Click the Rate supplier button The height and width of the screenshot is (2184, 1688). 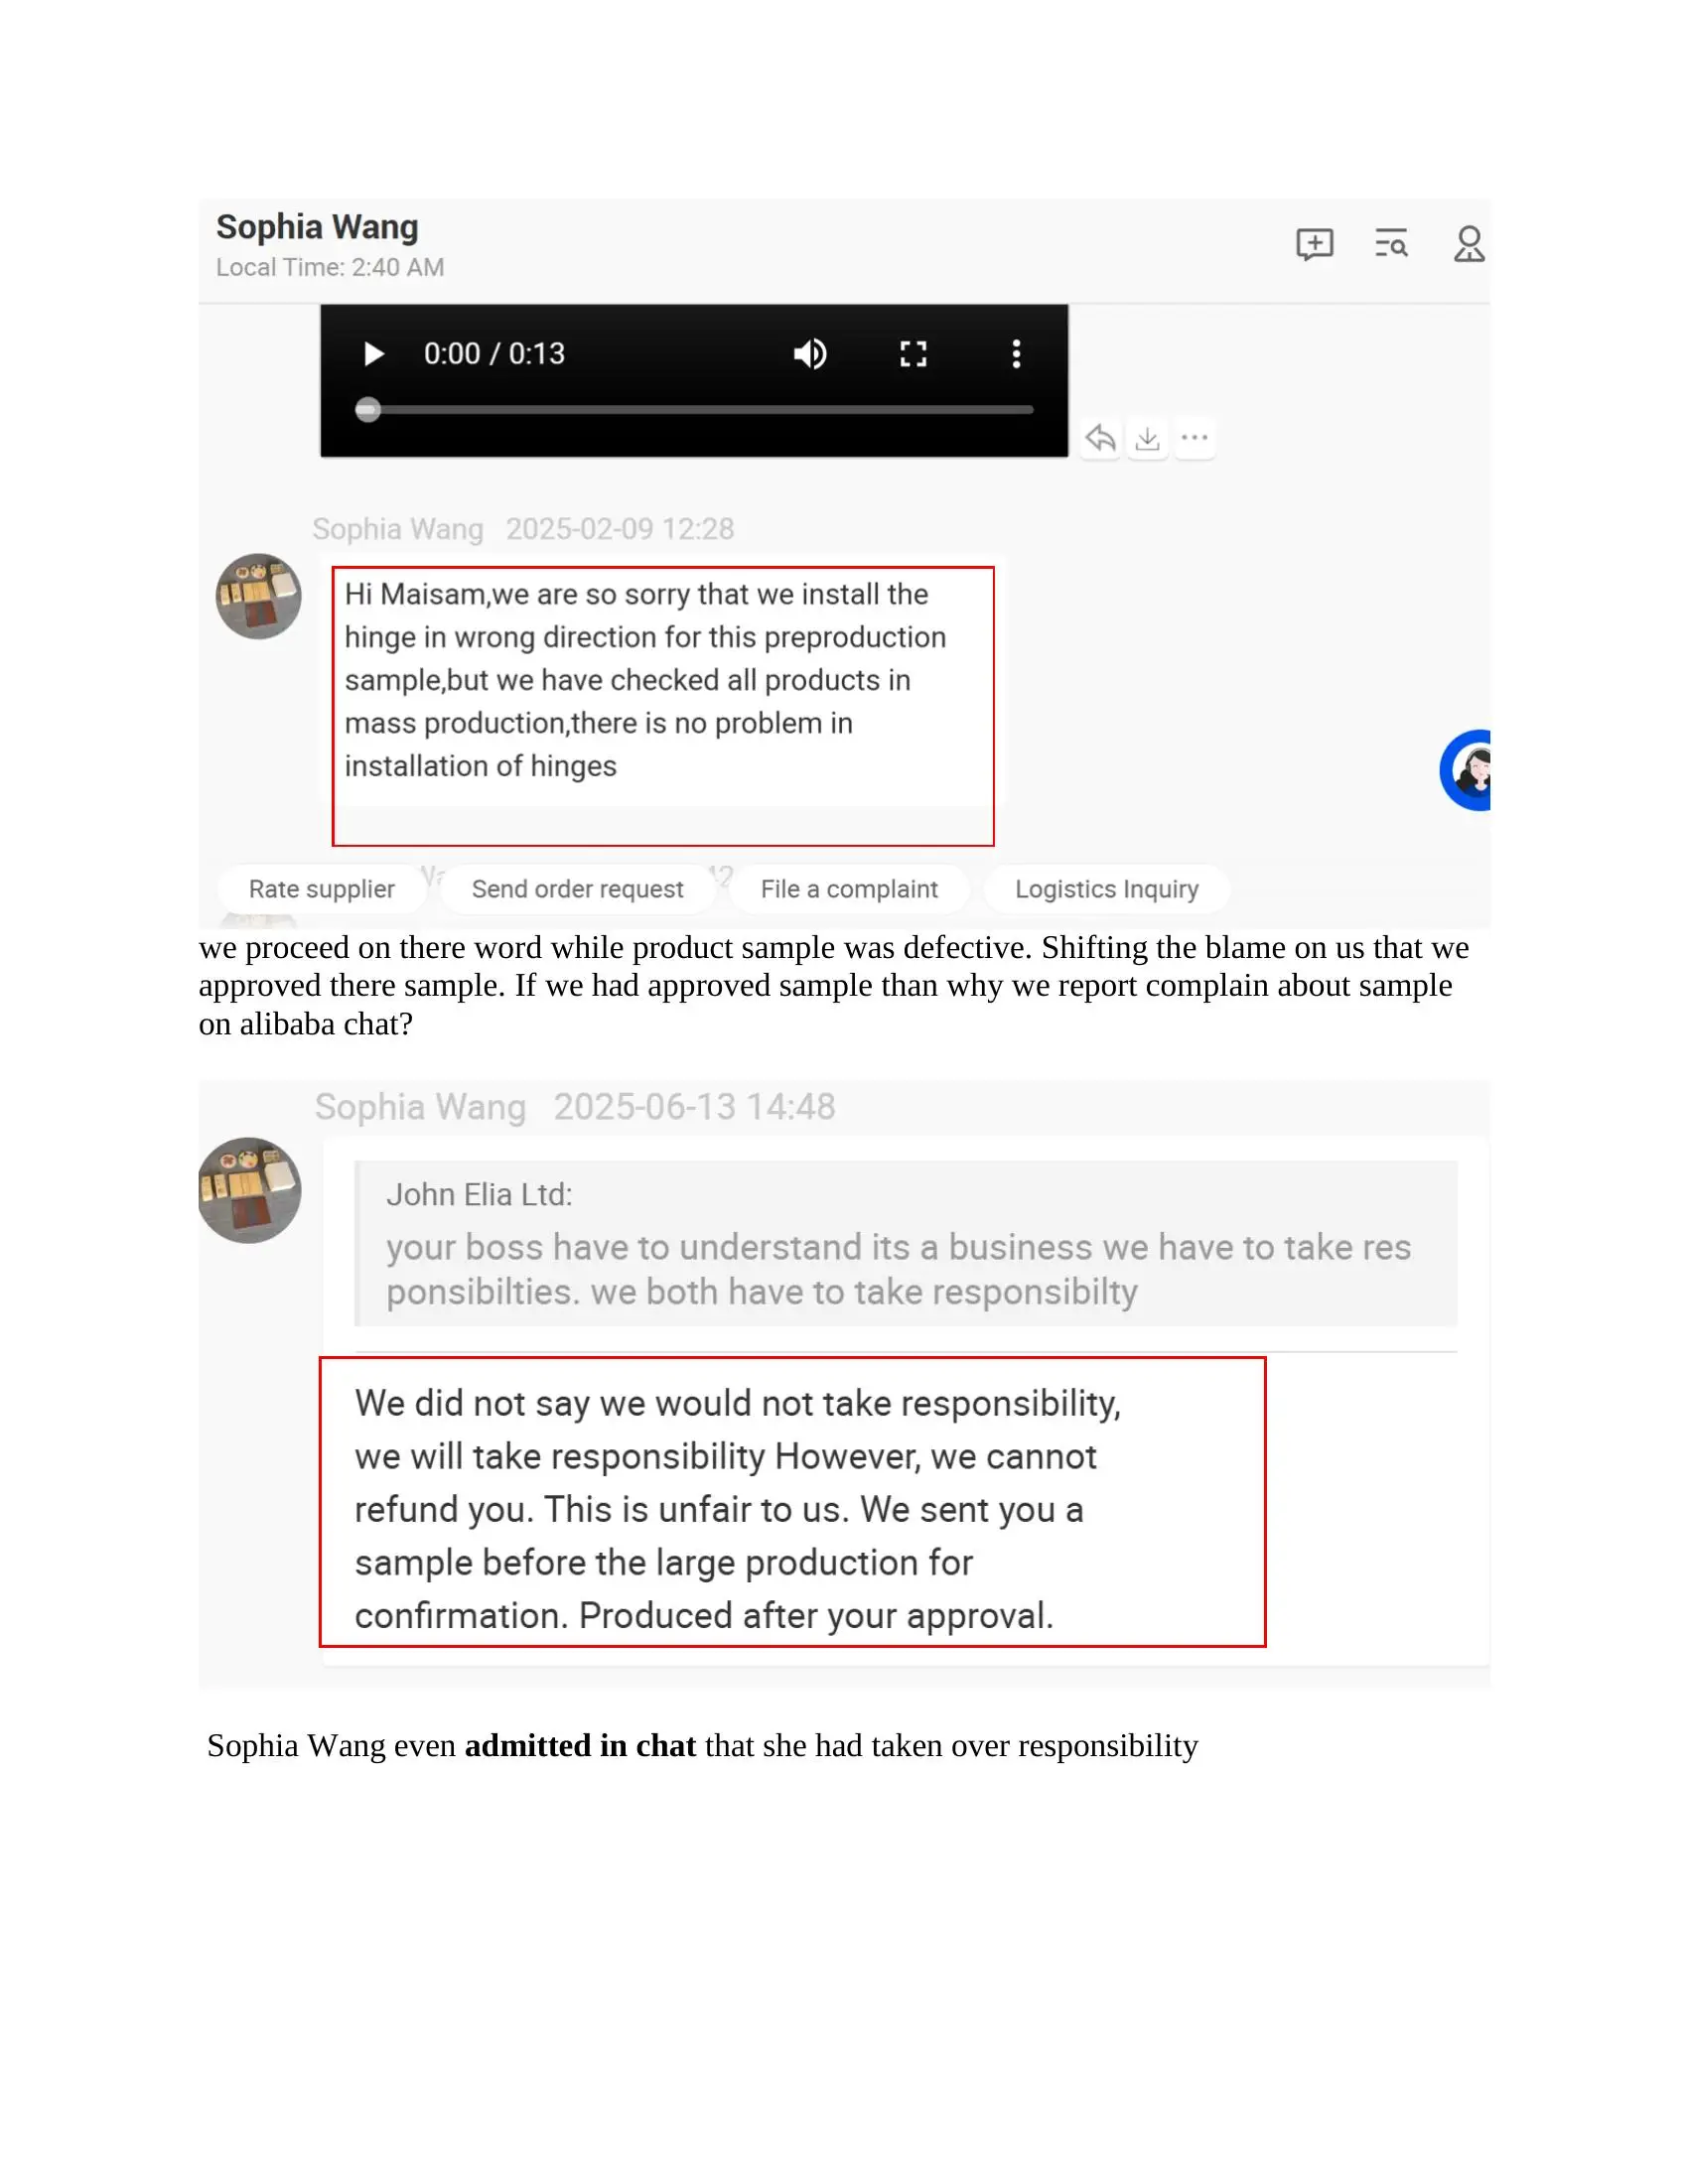[322, 889]
